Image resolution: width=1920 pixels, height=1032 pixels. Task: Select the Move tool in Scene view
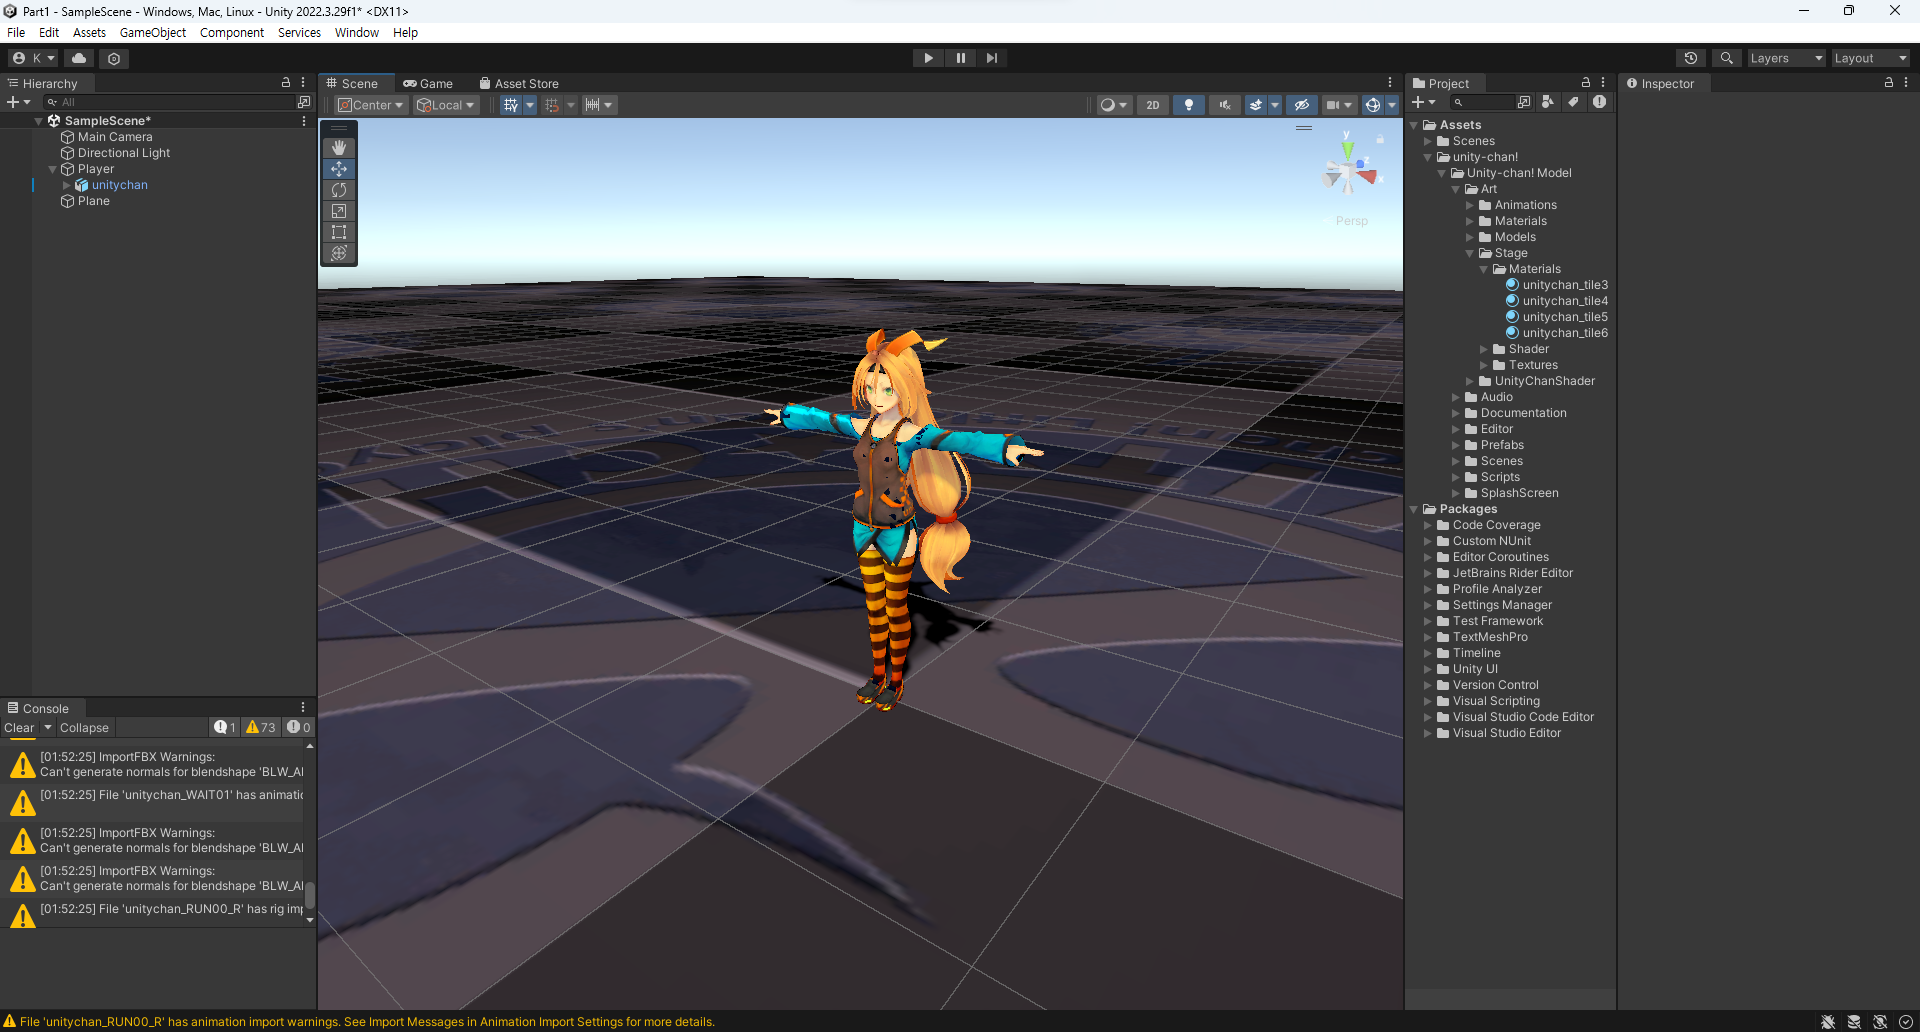pos(339,169)
